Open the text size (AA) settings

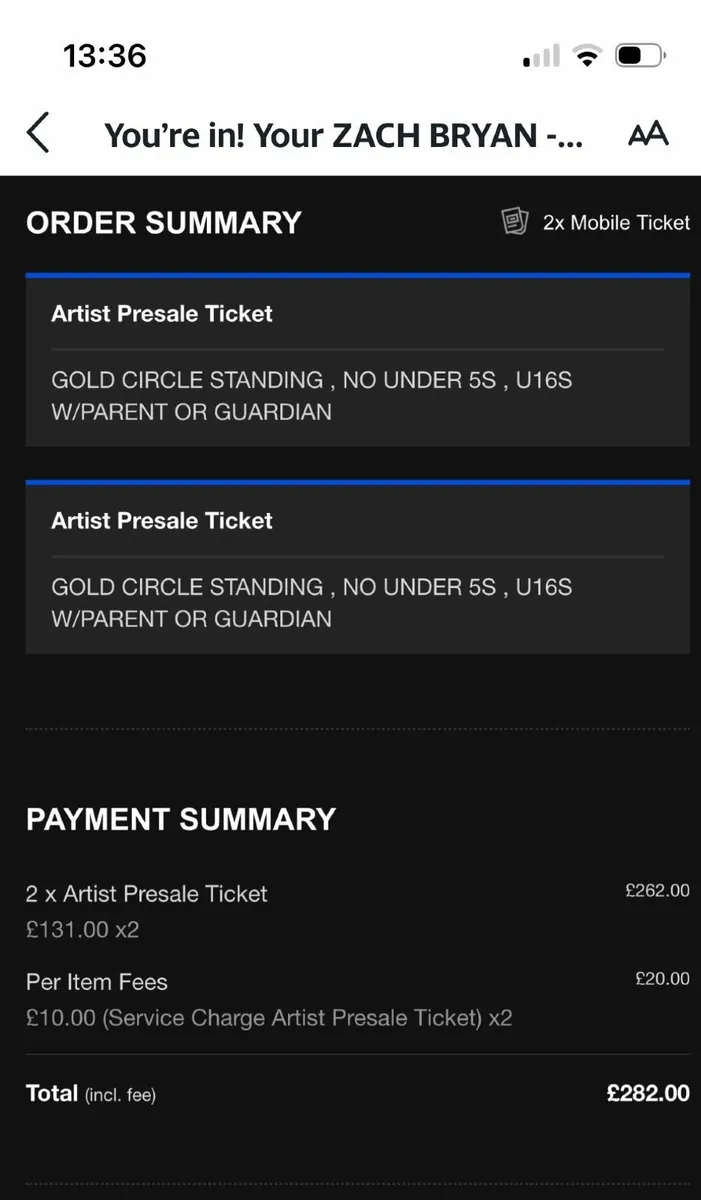click(x=649, y=133)
